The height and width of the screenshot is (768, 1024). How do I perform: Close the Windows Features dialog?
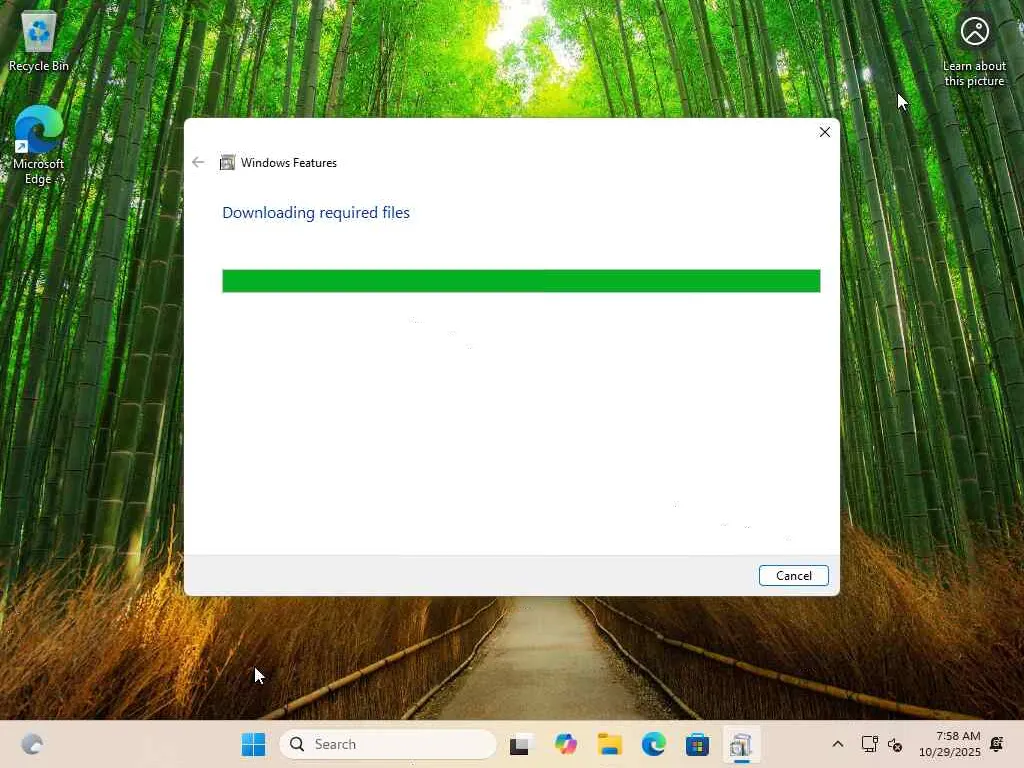[825, 132]
